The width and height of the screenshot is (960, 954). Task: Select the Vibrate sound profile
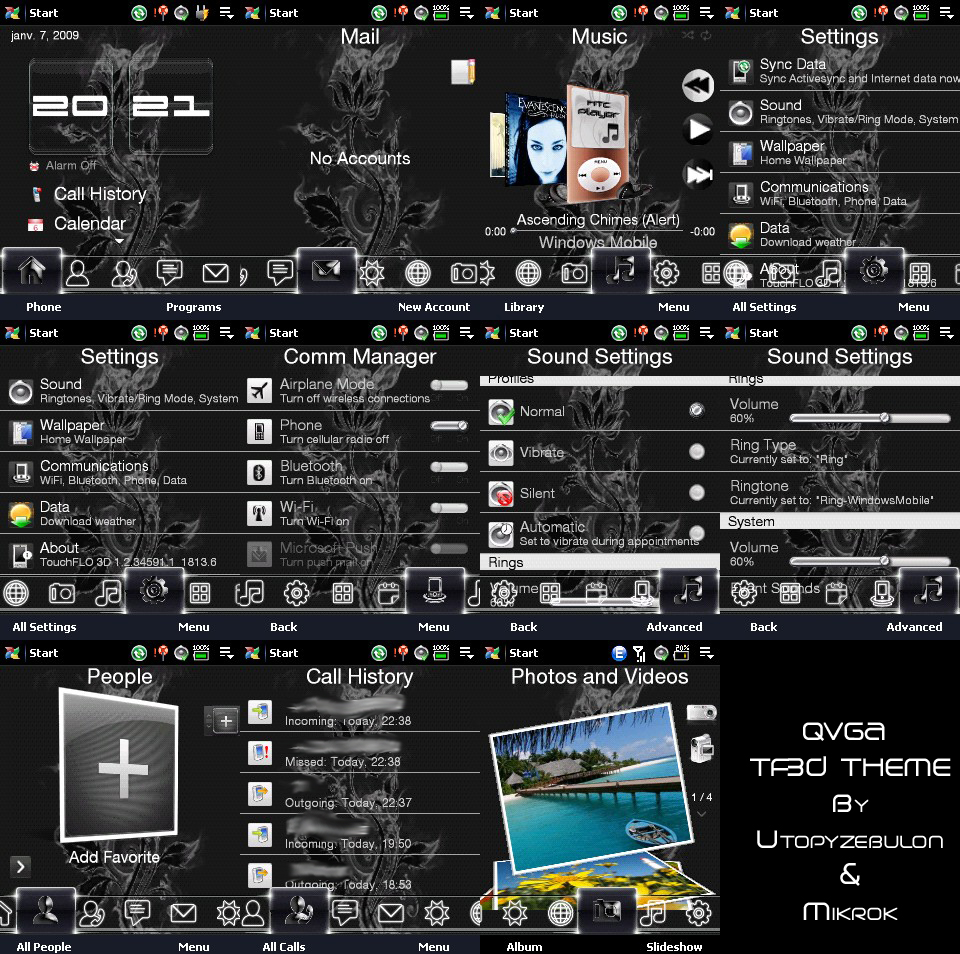[600, 452]
